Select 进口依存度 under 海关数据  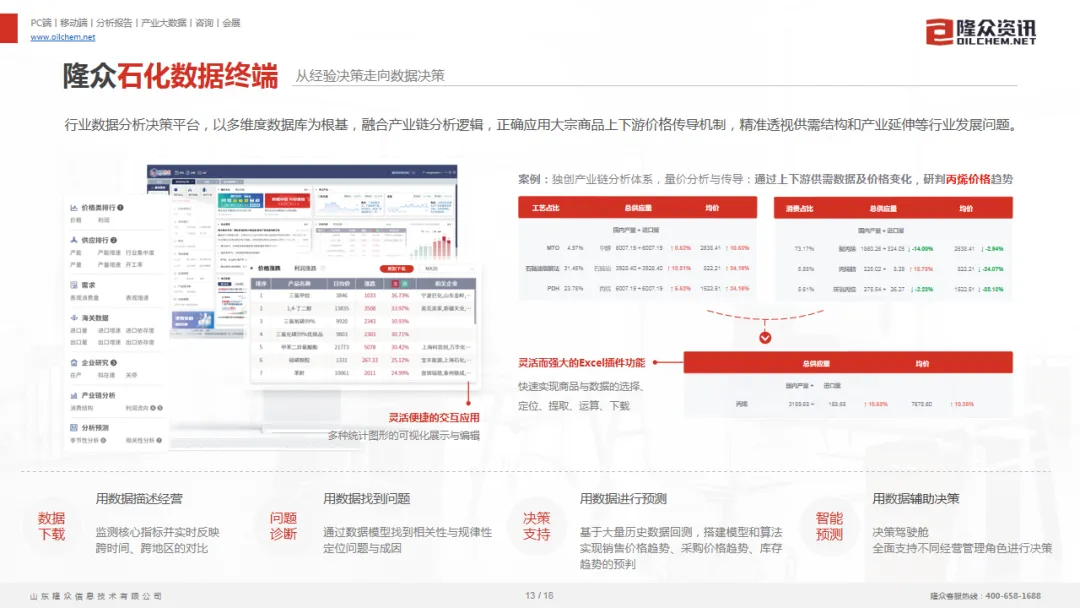(x=140, y=331)
